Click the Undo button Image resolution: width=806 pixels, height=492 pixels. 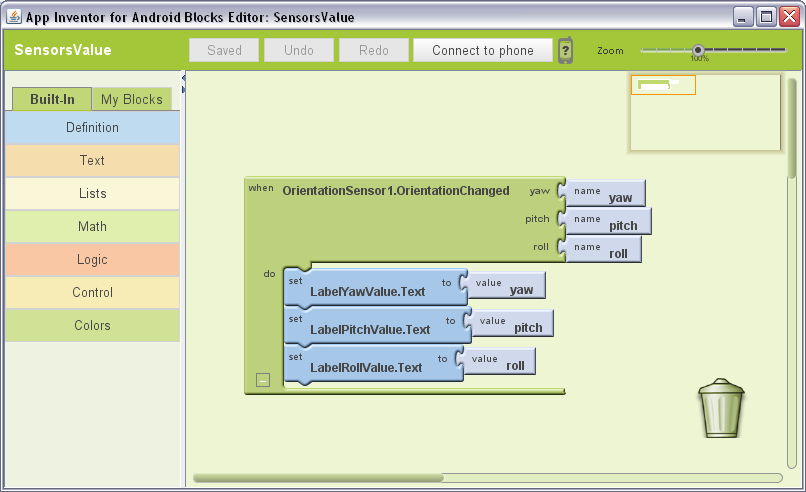(299, 50)
